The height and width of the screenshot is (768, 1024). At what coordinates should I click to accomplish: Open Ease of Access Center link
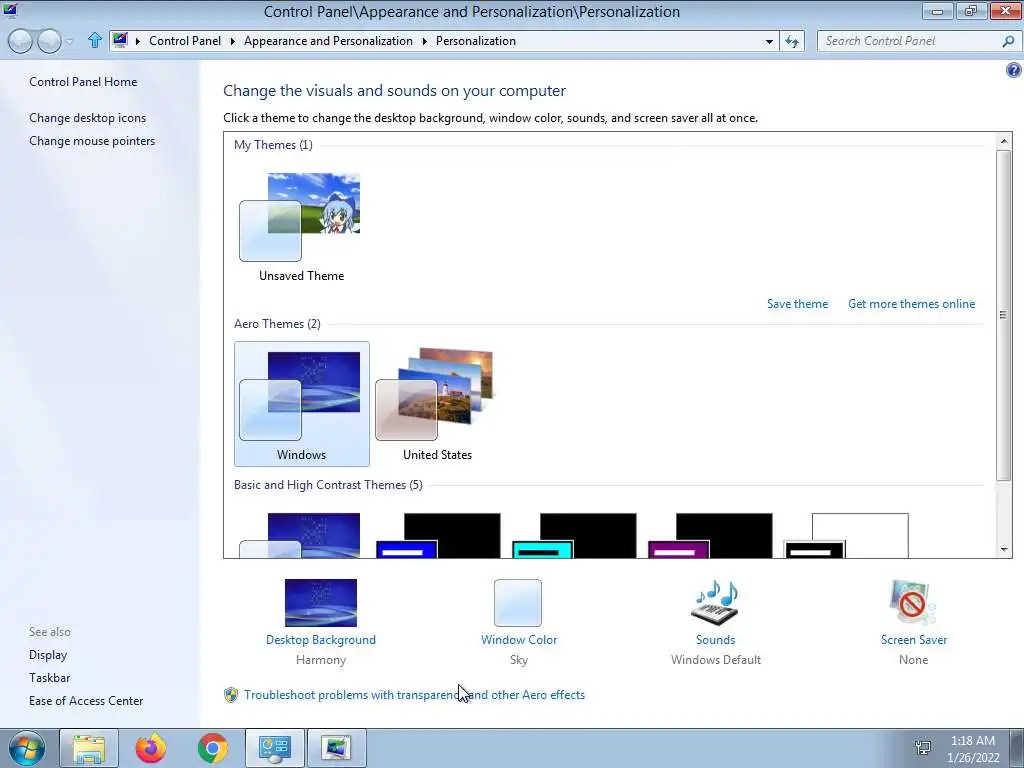click(86, 701)
